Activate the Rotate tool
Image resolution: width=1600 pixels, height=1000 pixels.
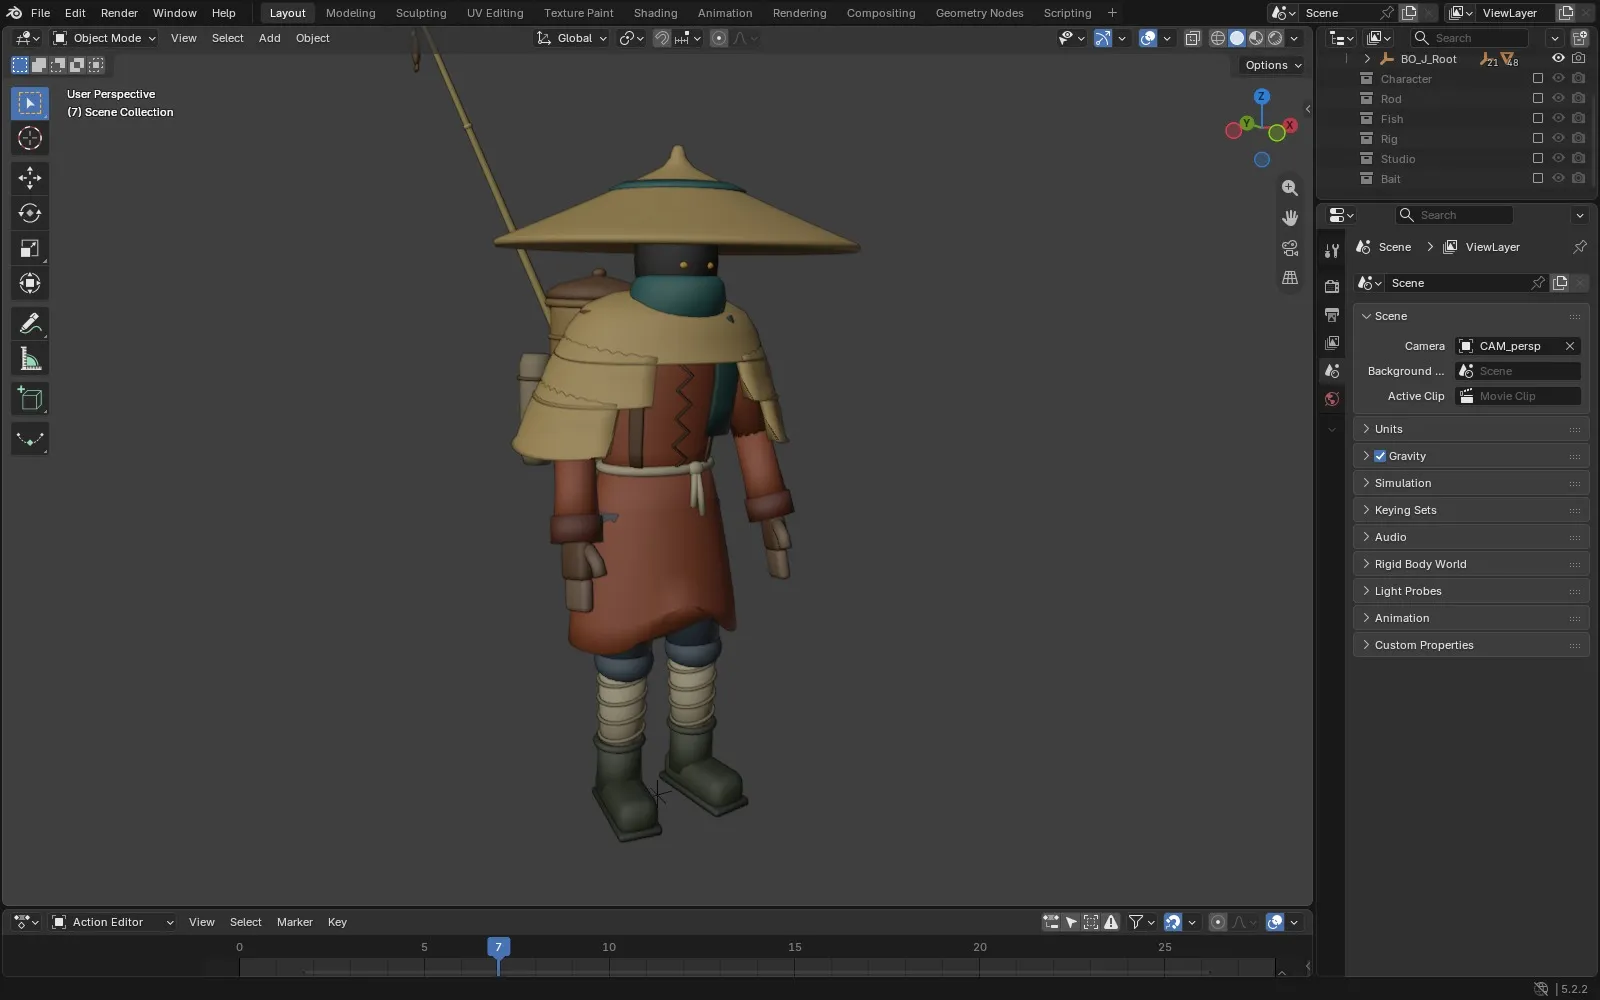point(30,213)
